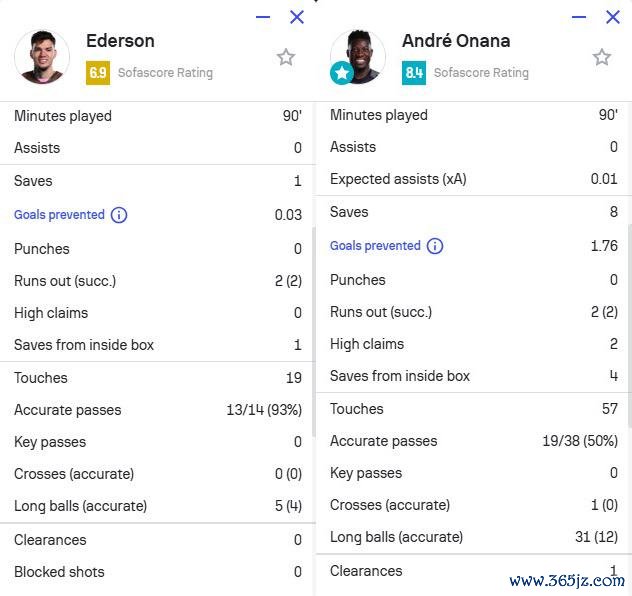Favorite André Onana with the star icon
Viewport: 632px width, 596px height.
[x=602, y=57]
